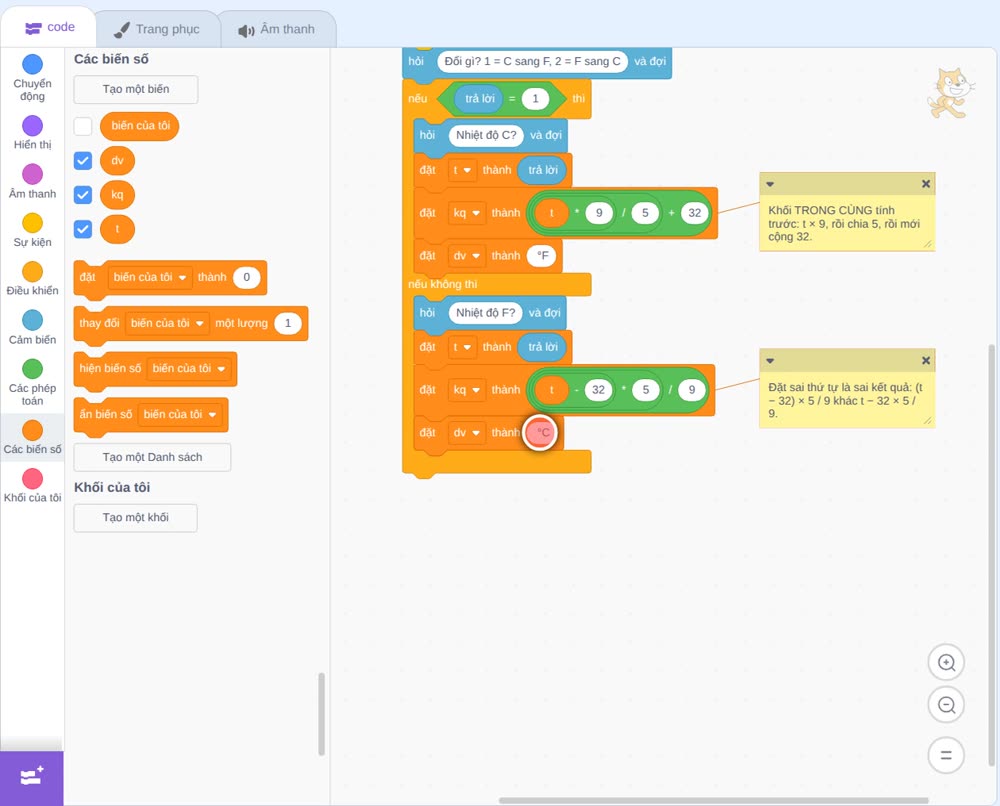1000x806 pixels.
Task: Open variable dropdown in thay đổi block
Action: [167, 323]
